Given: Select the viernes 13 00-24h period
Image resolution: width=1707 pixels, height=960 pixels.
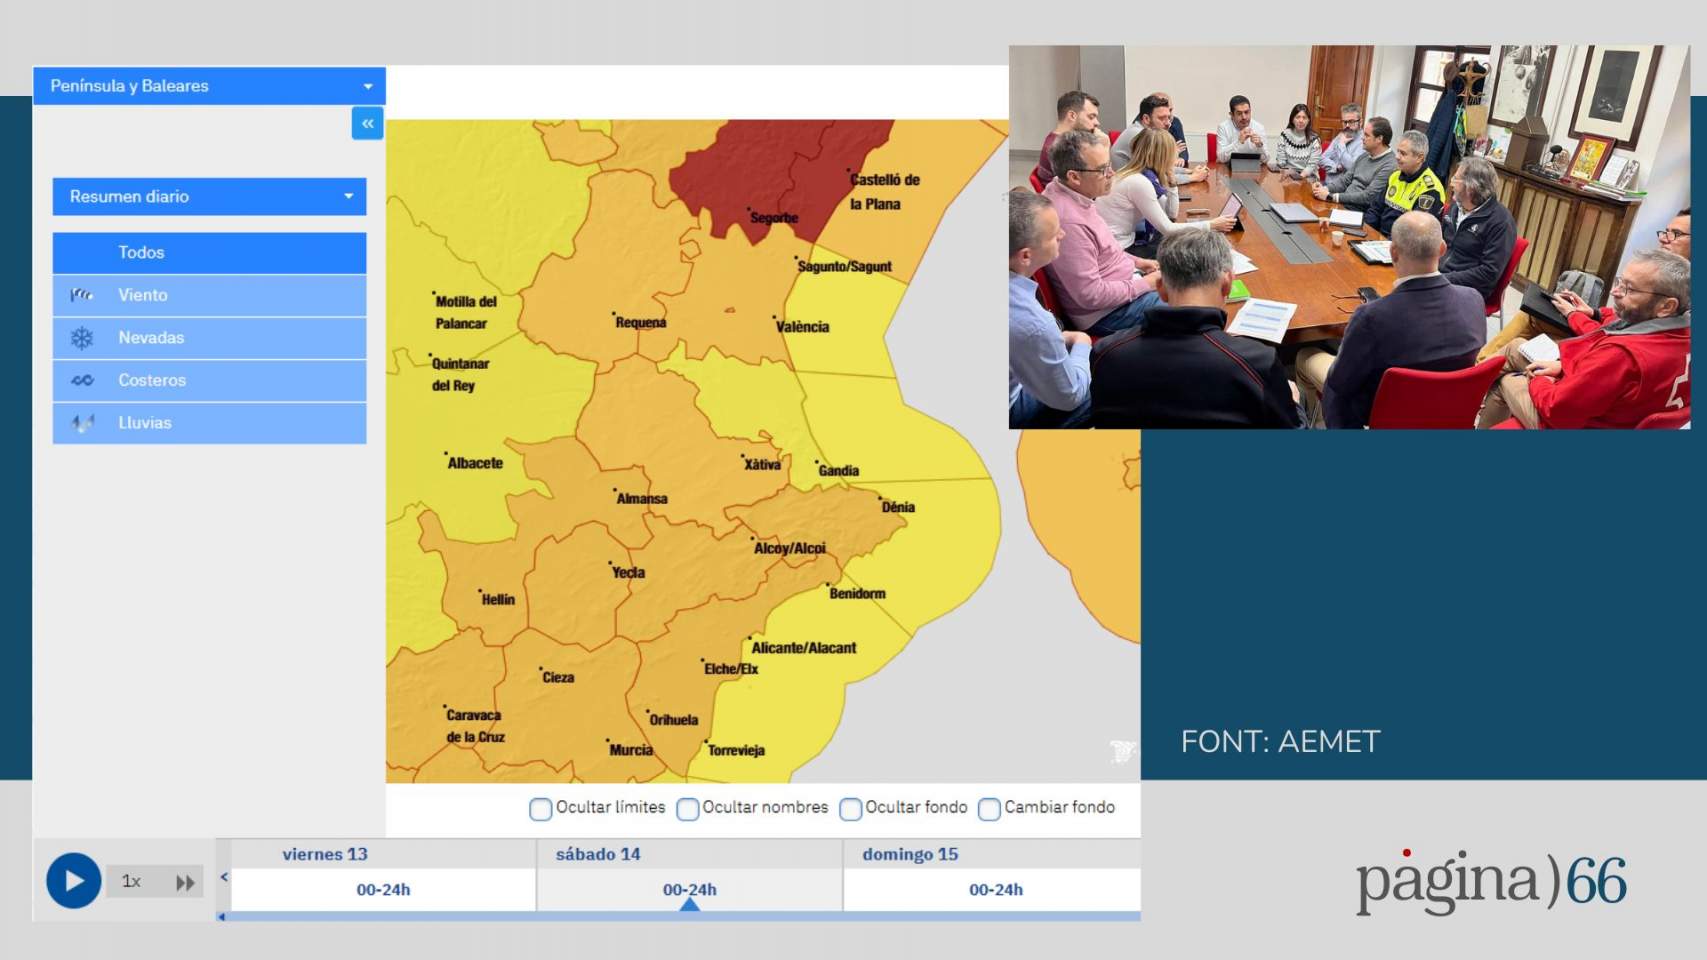Looking at the screenshot, I should (383, 889).
